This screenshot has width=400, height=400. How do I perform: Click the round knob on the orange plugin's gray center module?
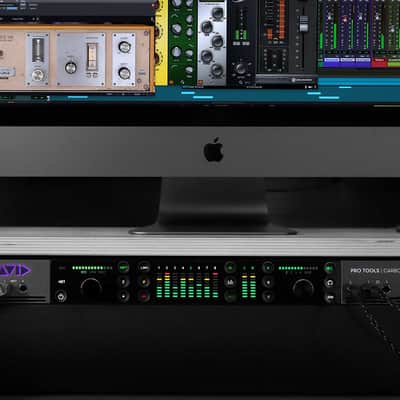click(71, 68)
